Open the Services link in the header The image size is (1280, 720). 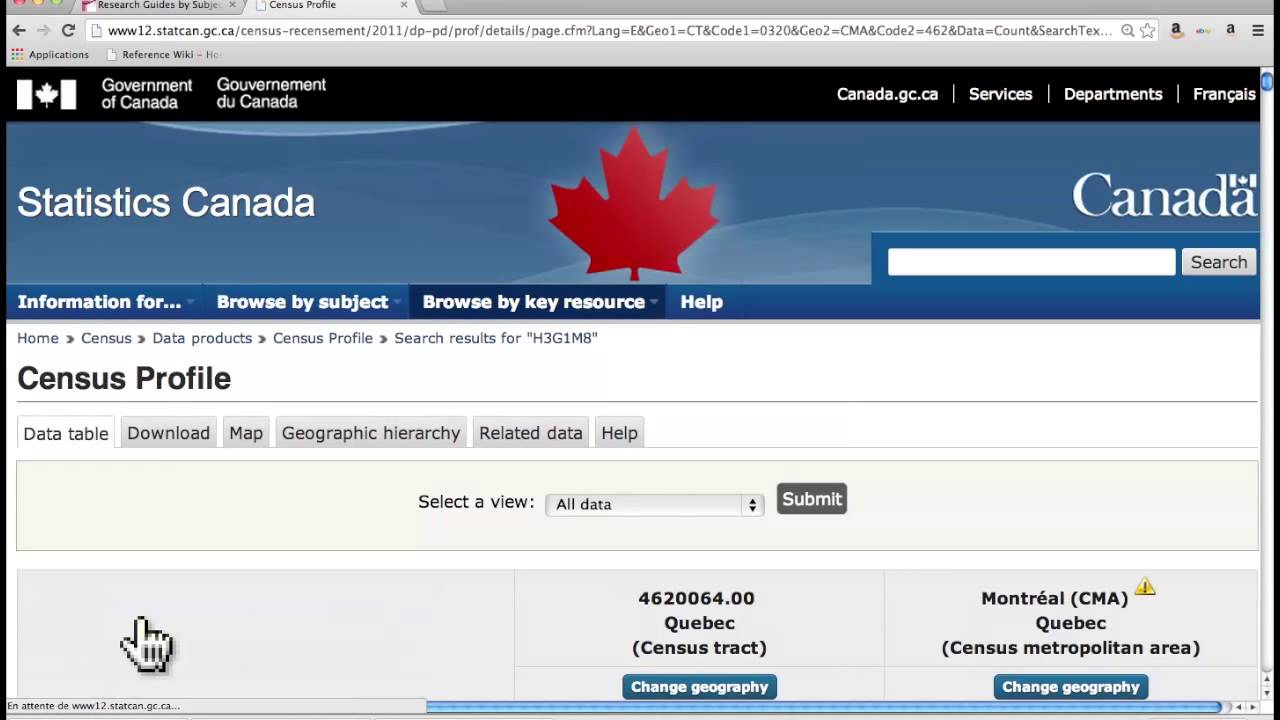coord(1000,94)
